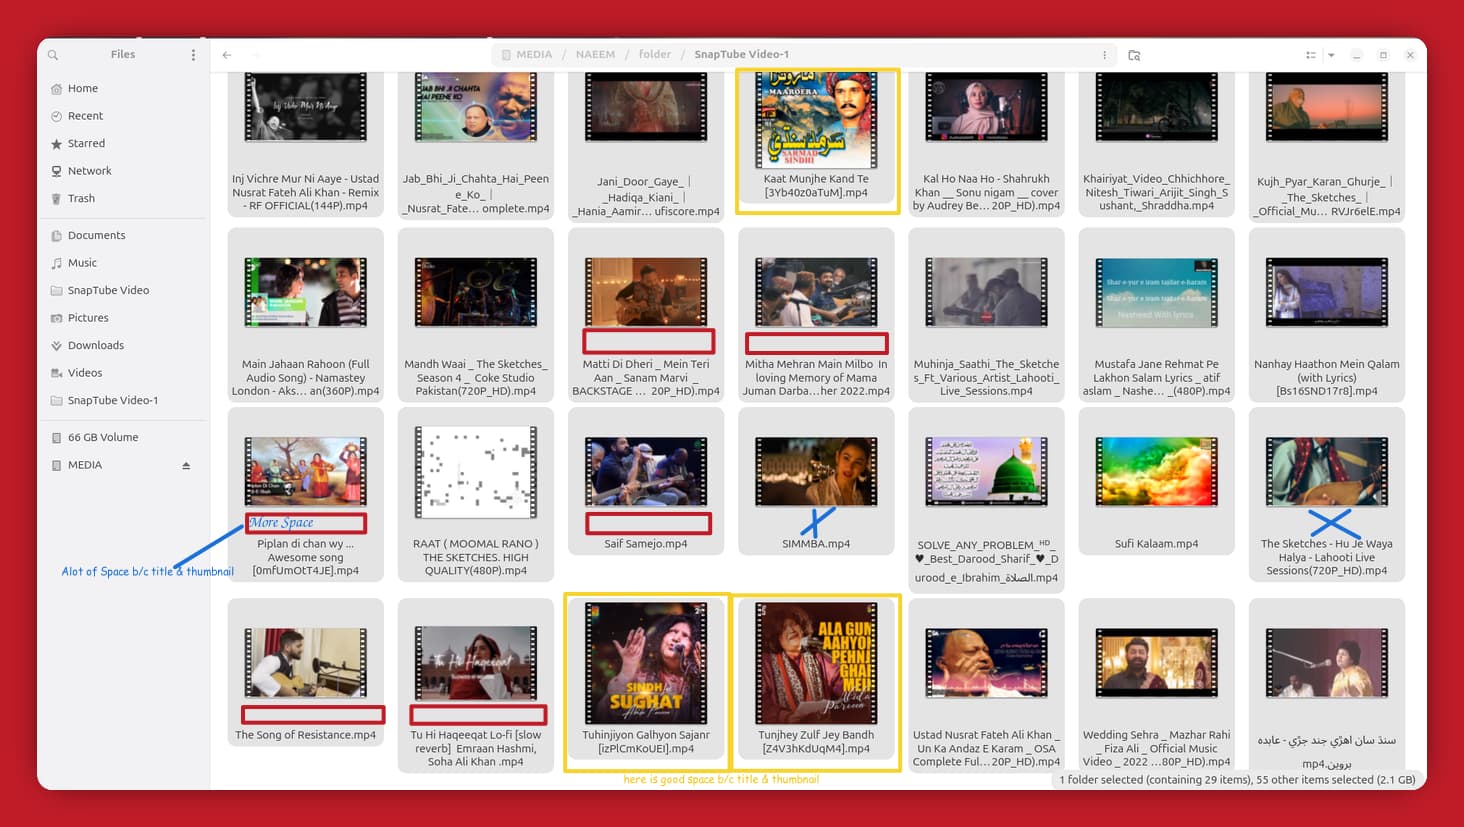Select Khairiyat_Video_Chhichhore thumbnail

(x=1156, y=107)
